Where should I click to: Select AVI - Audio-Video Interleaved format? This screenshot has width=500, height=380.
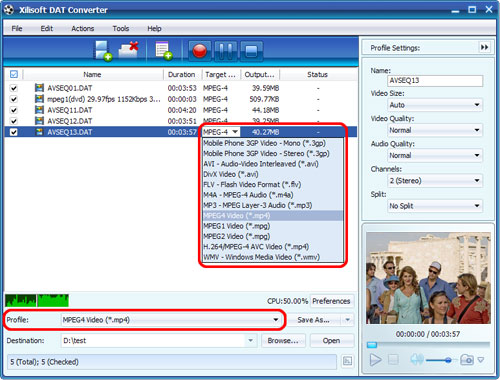point(273,164)
